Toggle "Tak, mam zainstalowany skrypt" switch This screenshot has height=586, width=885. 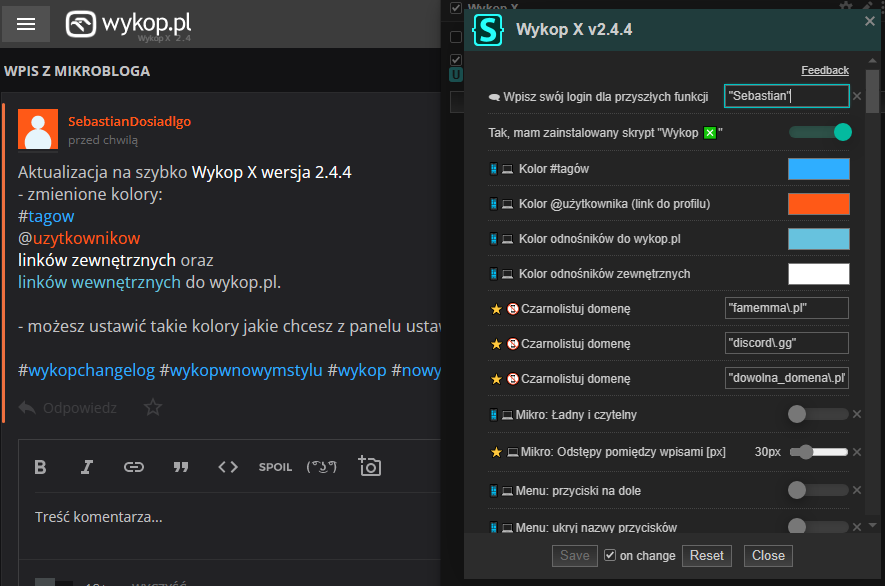pyautogui.click(x=819, y=132)
